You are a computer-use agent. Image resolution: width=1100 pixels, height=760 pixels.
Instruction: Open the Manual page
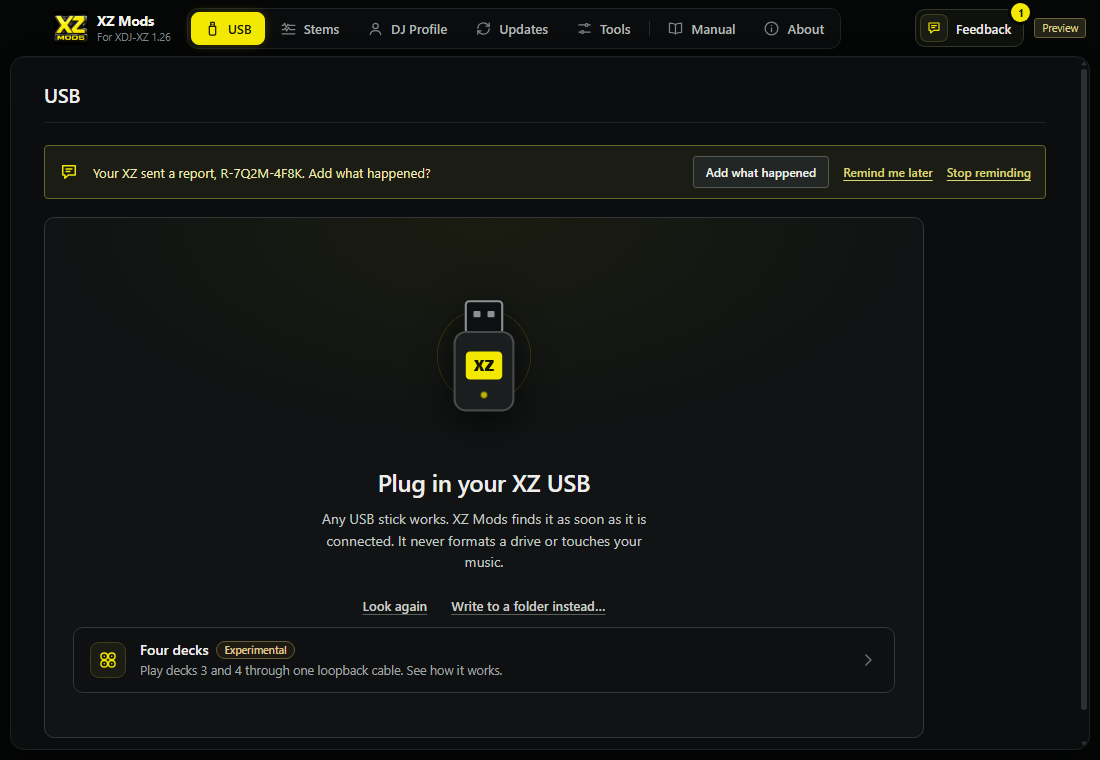coord(702,29)
